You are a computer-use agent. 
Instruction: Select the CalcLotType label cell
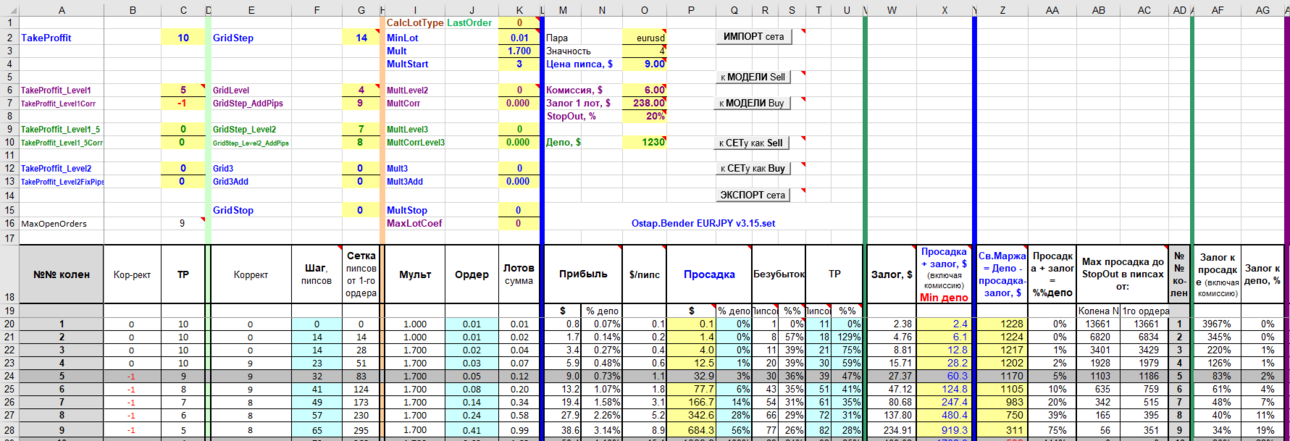click(x=415, y=22)
